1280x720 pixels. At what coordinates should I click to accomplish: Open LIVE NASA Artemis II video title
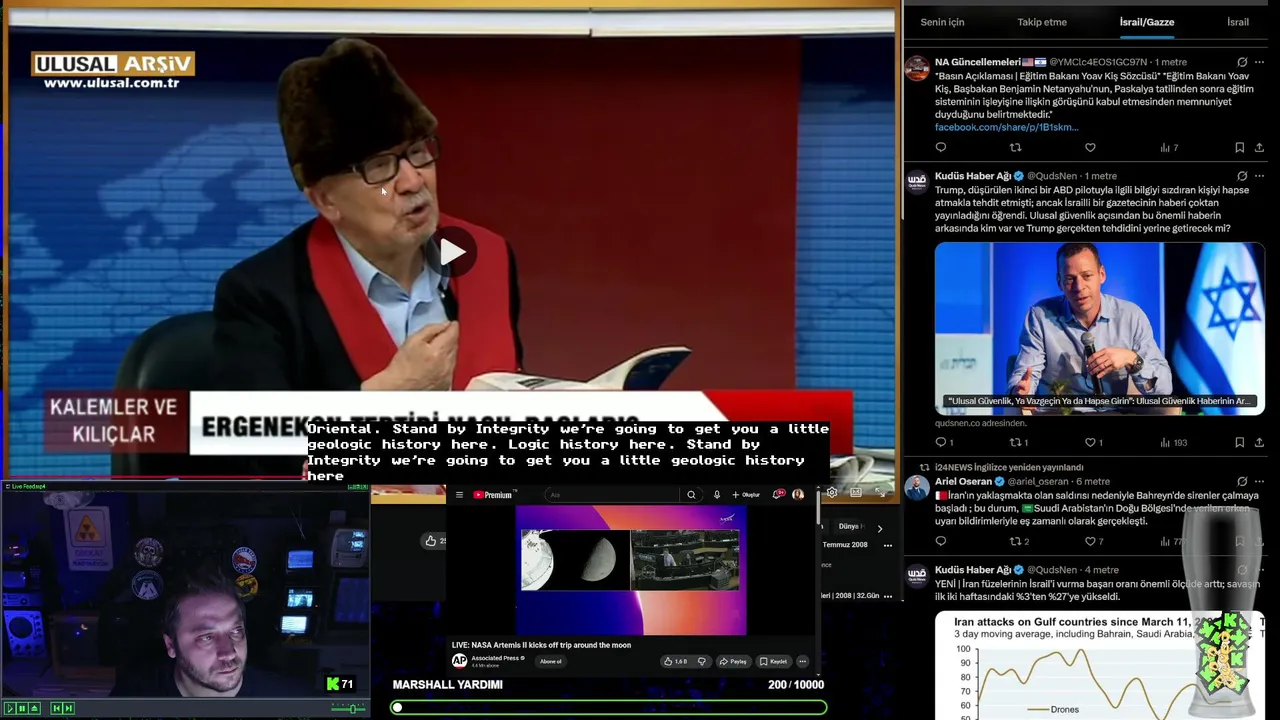point(541,645)
